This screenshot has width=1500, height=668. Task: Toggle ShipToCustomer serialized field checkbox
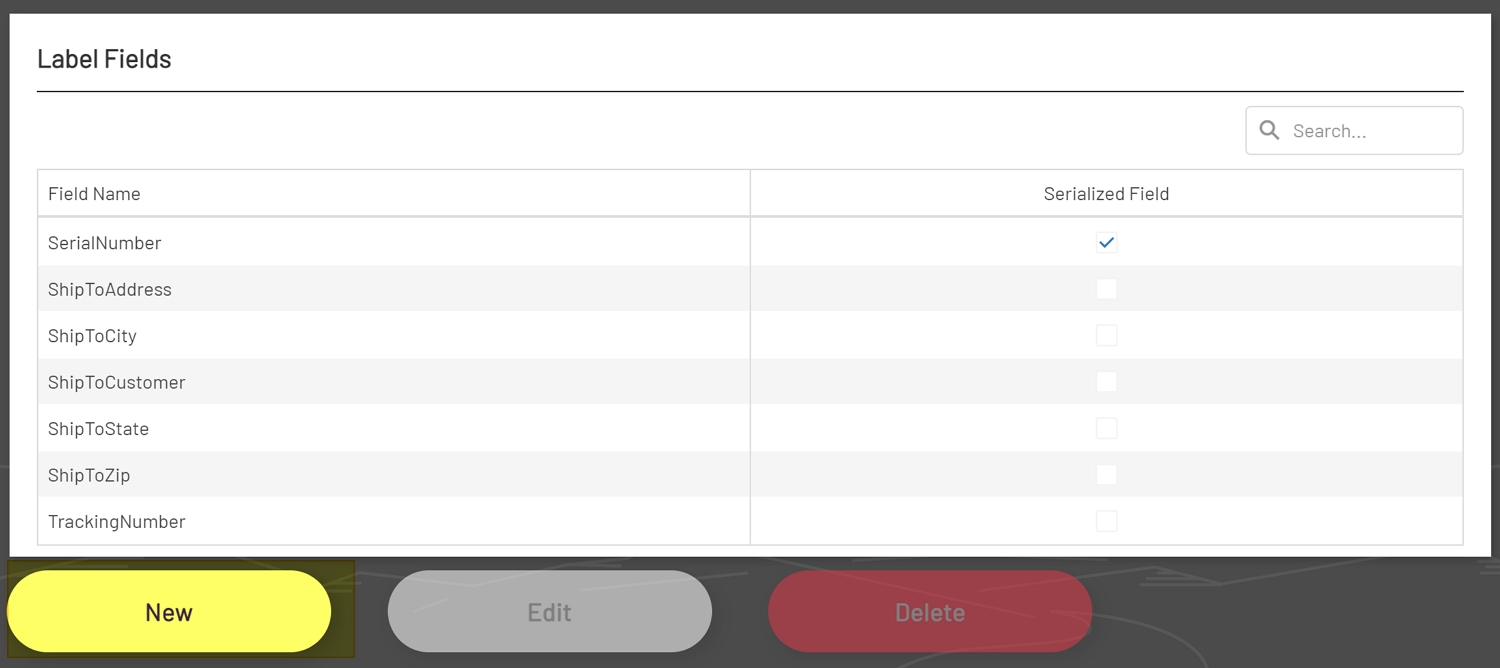(1106, 382)
